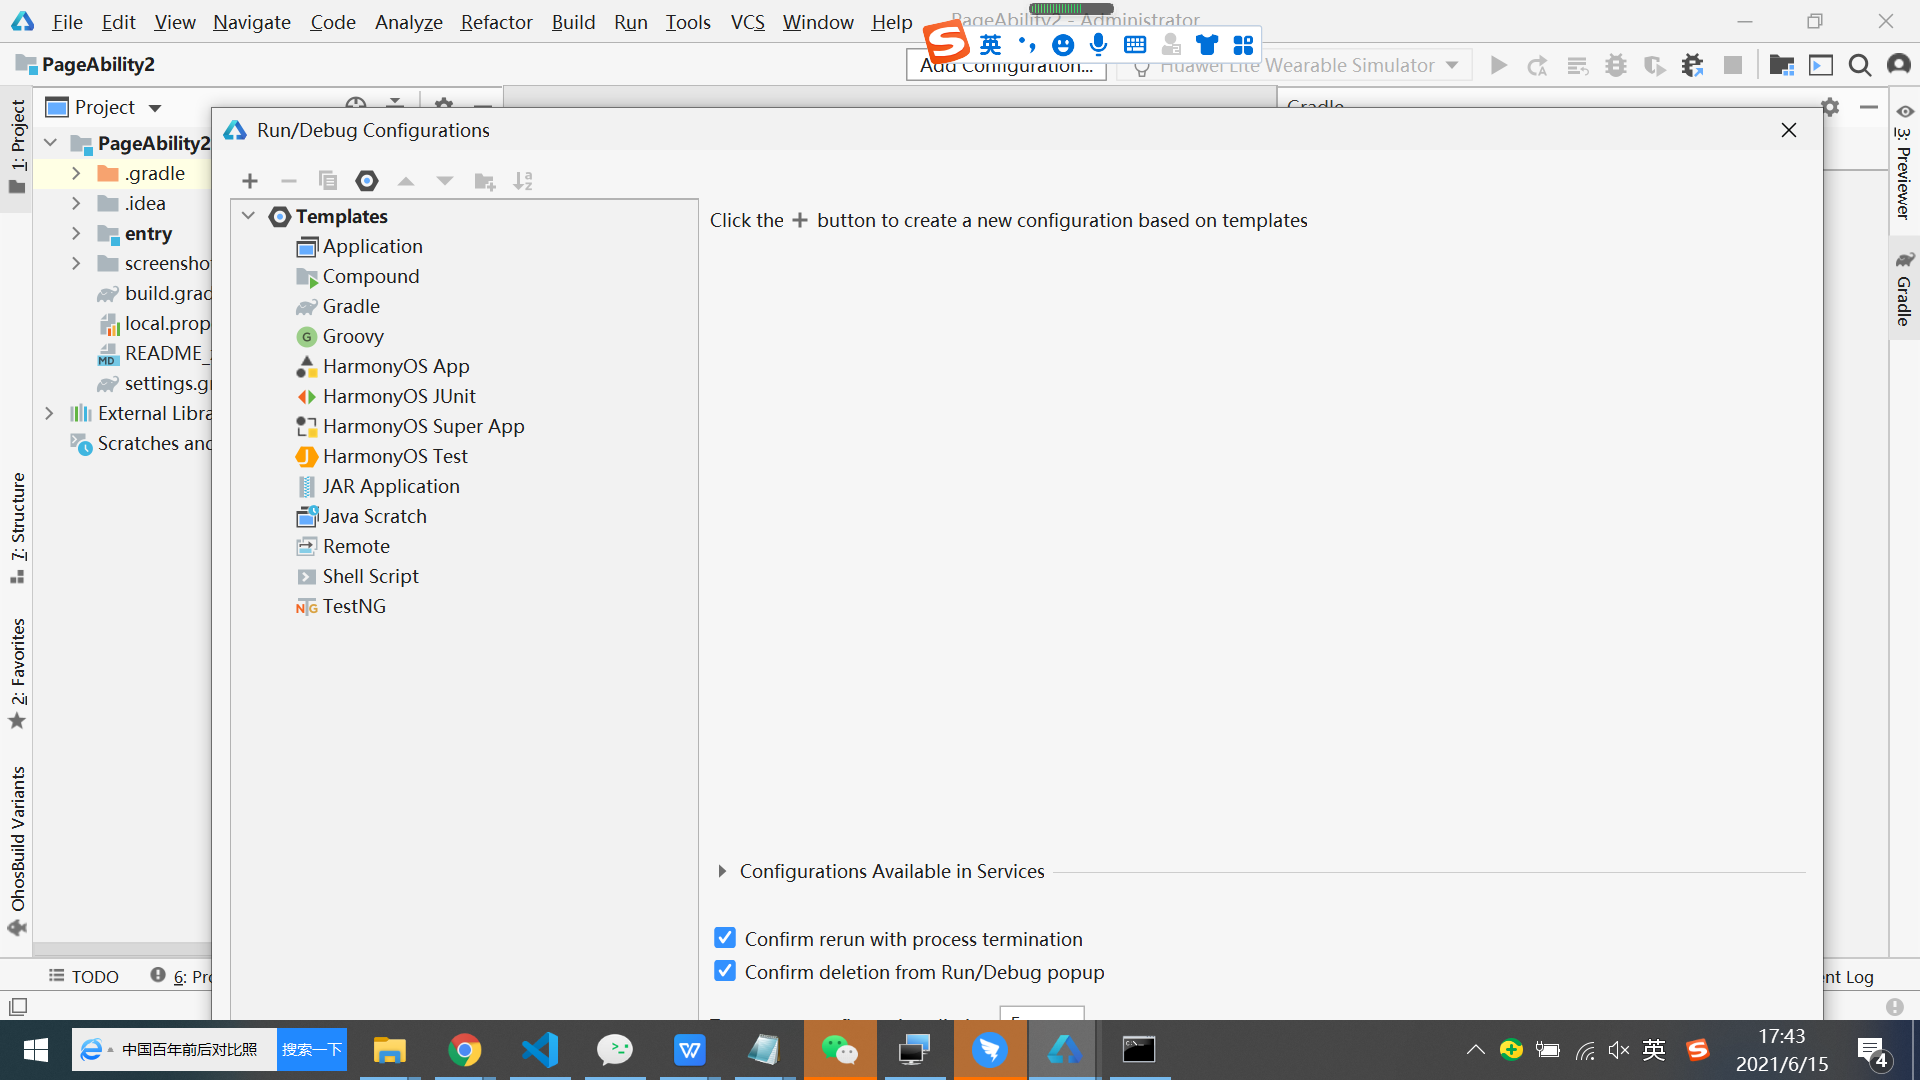Image resolution: width=1920 pixels, height=1080 pixels.
Task: Click the Edit Templates wrench icon
Action: pyautogui.click(x=367, y=181)
